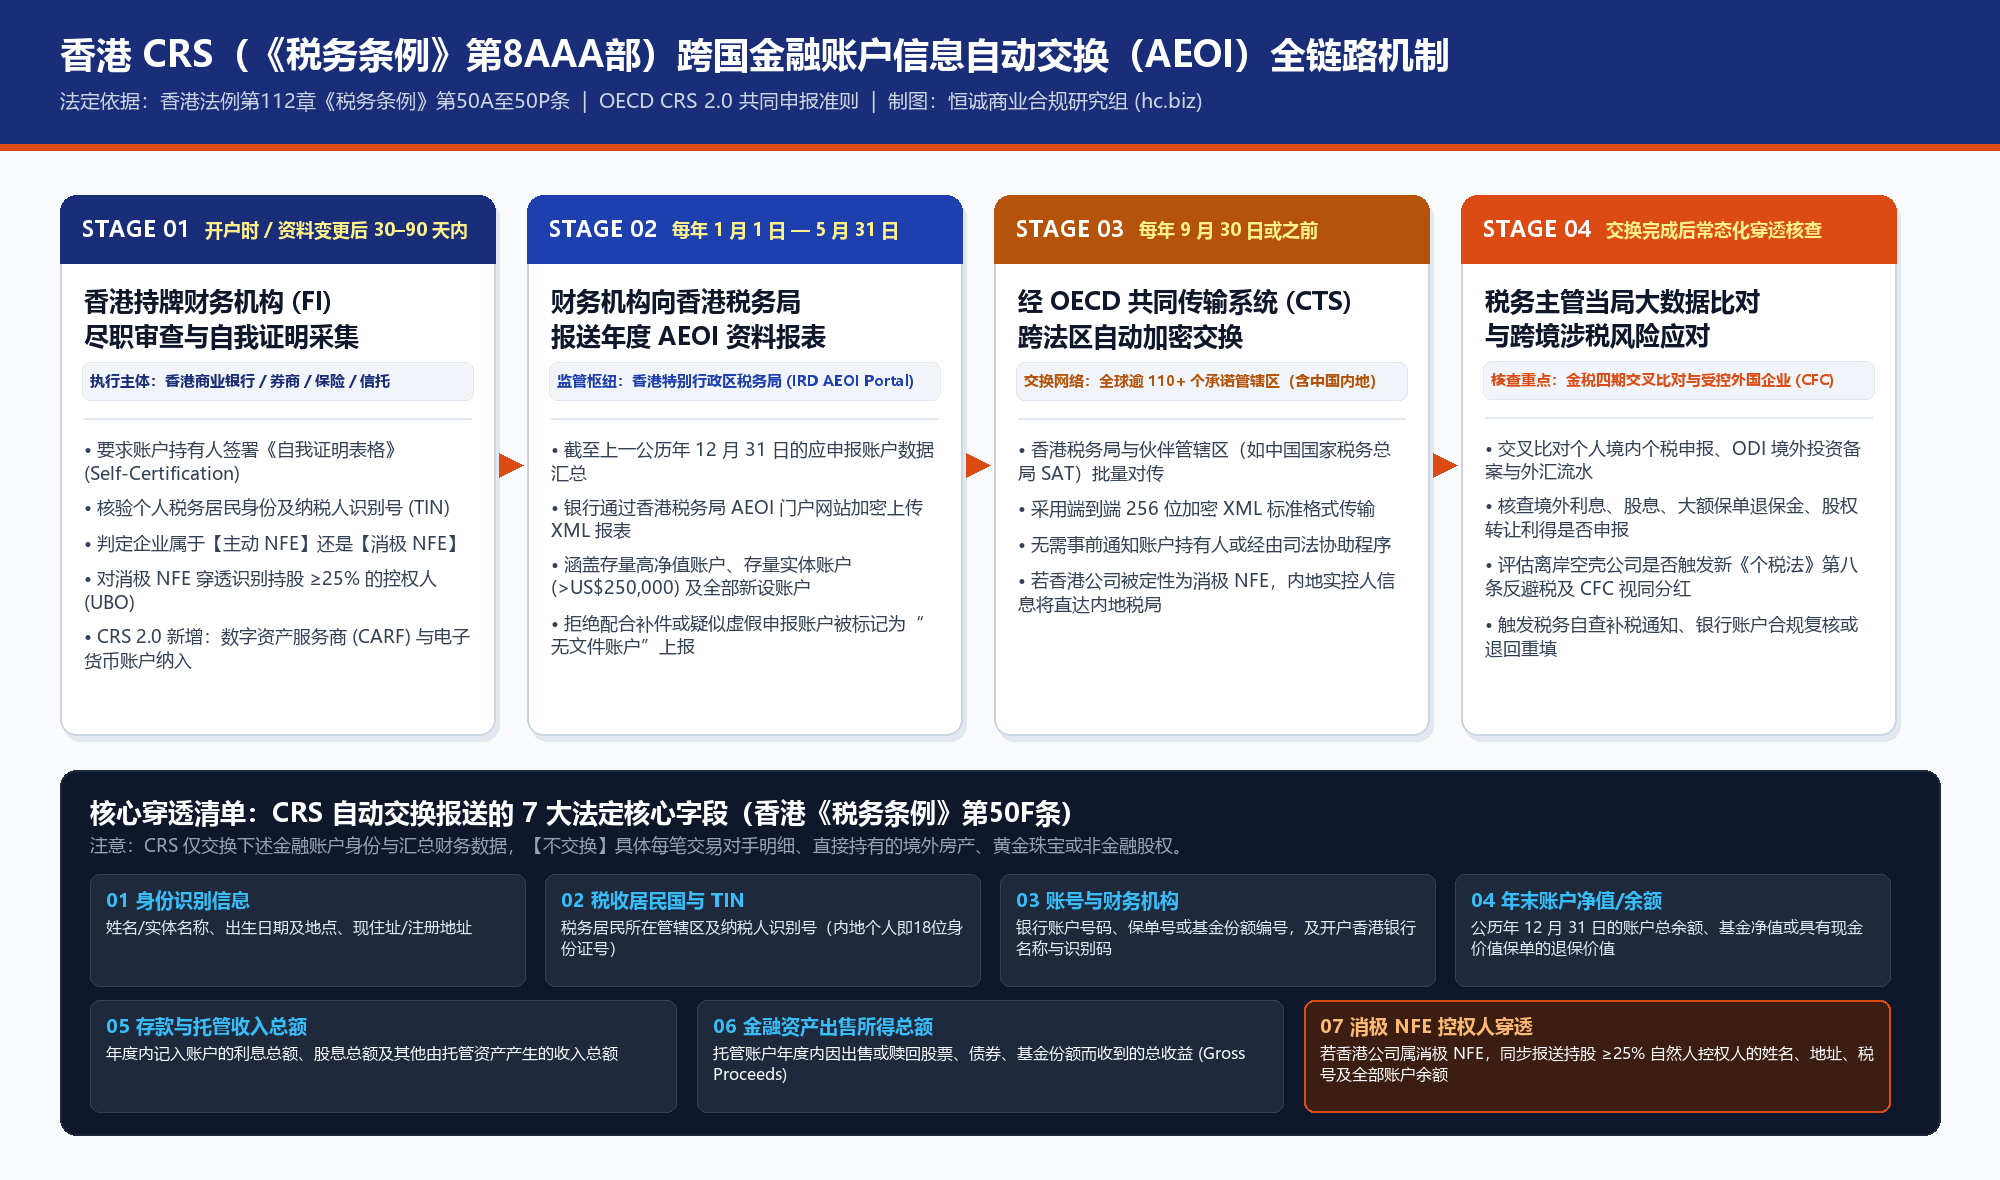Click the bullet about 无文件账户 上报

click(738, 635)
